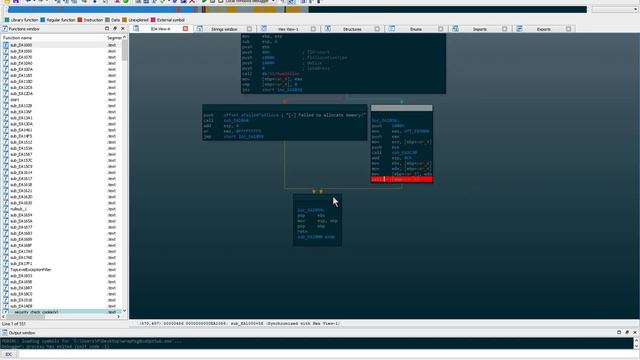Screen dimensions: 640x360
Task: Close the Output window panel
Action: click(635, 332)
